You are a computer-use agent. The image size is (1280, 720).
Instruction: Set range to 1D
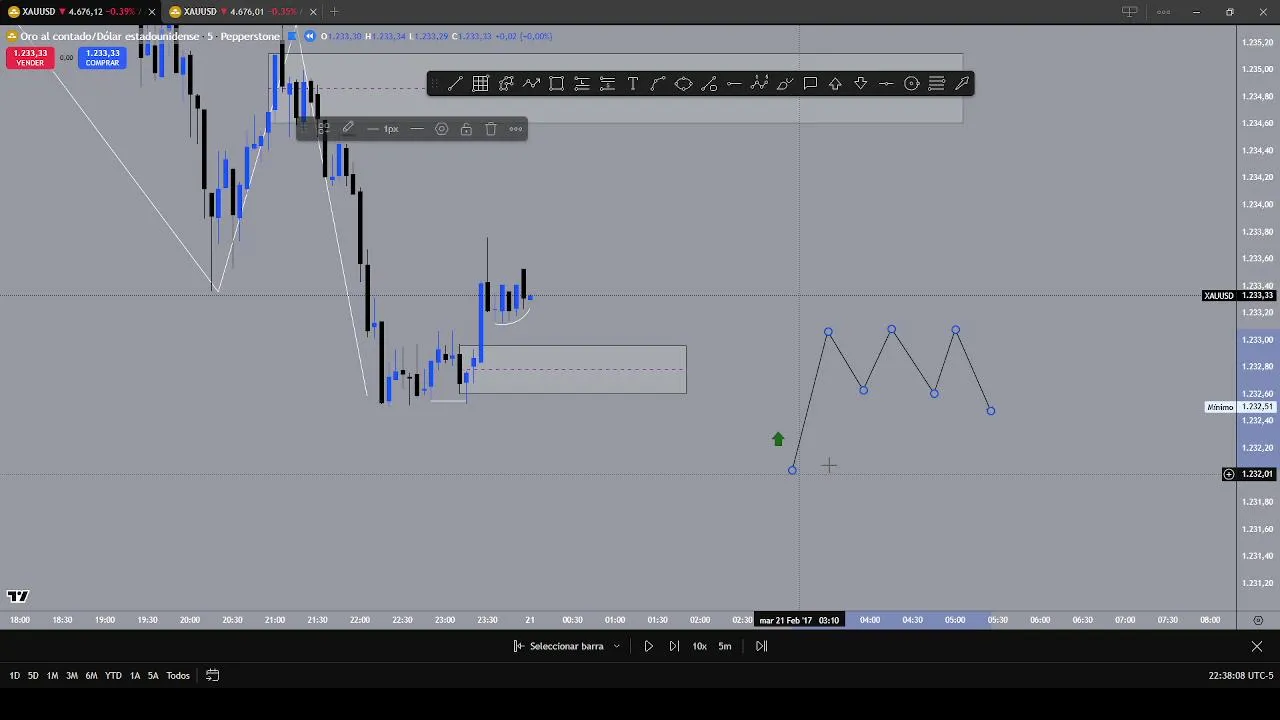point(15,676)
